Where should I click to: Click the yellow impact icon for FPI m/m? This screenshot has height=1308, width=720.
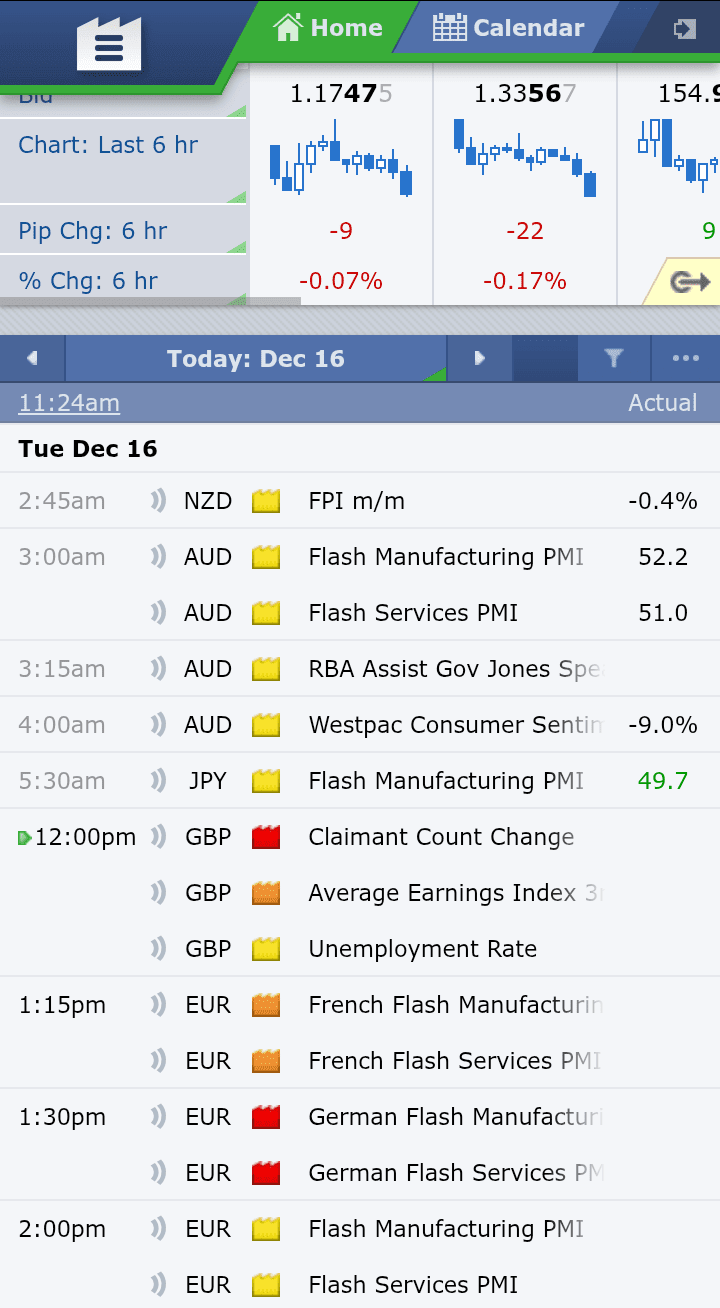(266, 501)
